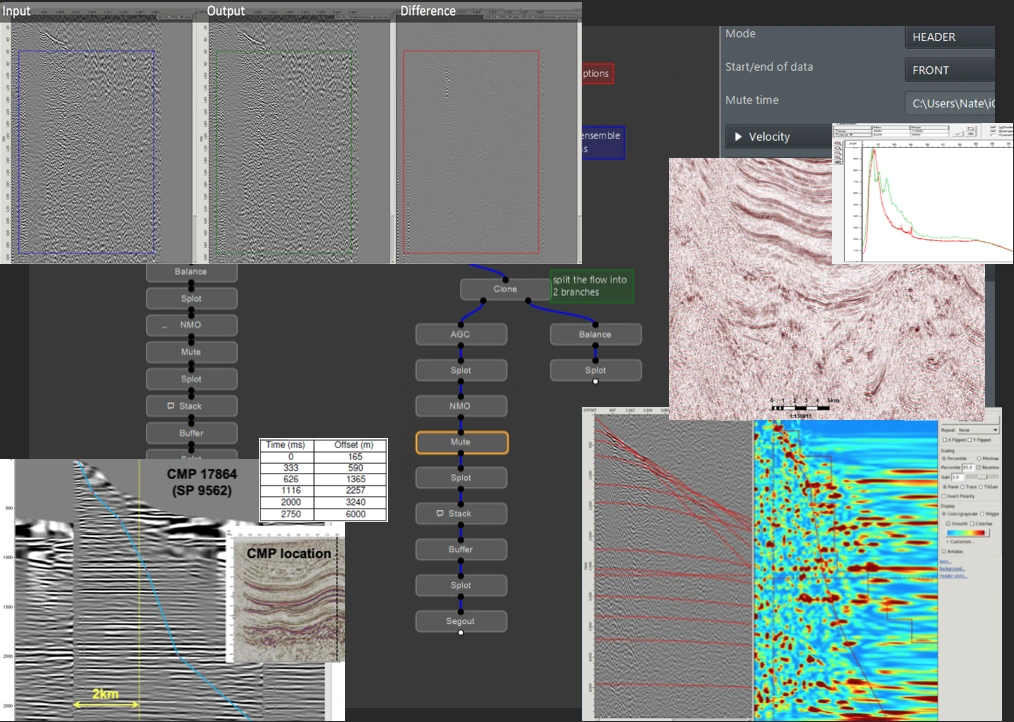The width and height of the screenshot is (1014, 722).
Task: Open the comment icon on the left flow's Stack node
Action: pos(171,406)
